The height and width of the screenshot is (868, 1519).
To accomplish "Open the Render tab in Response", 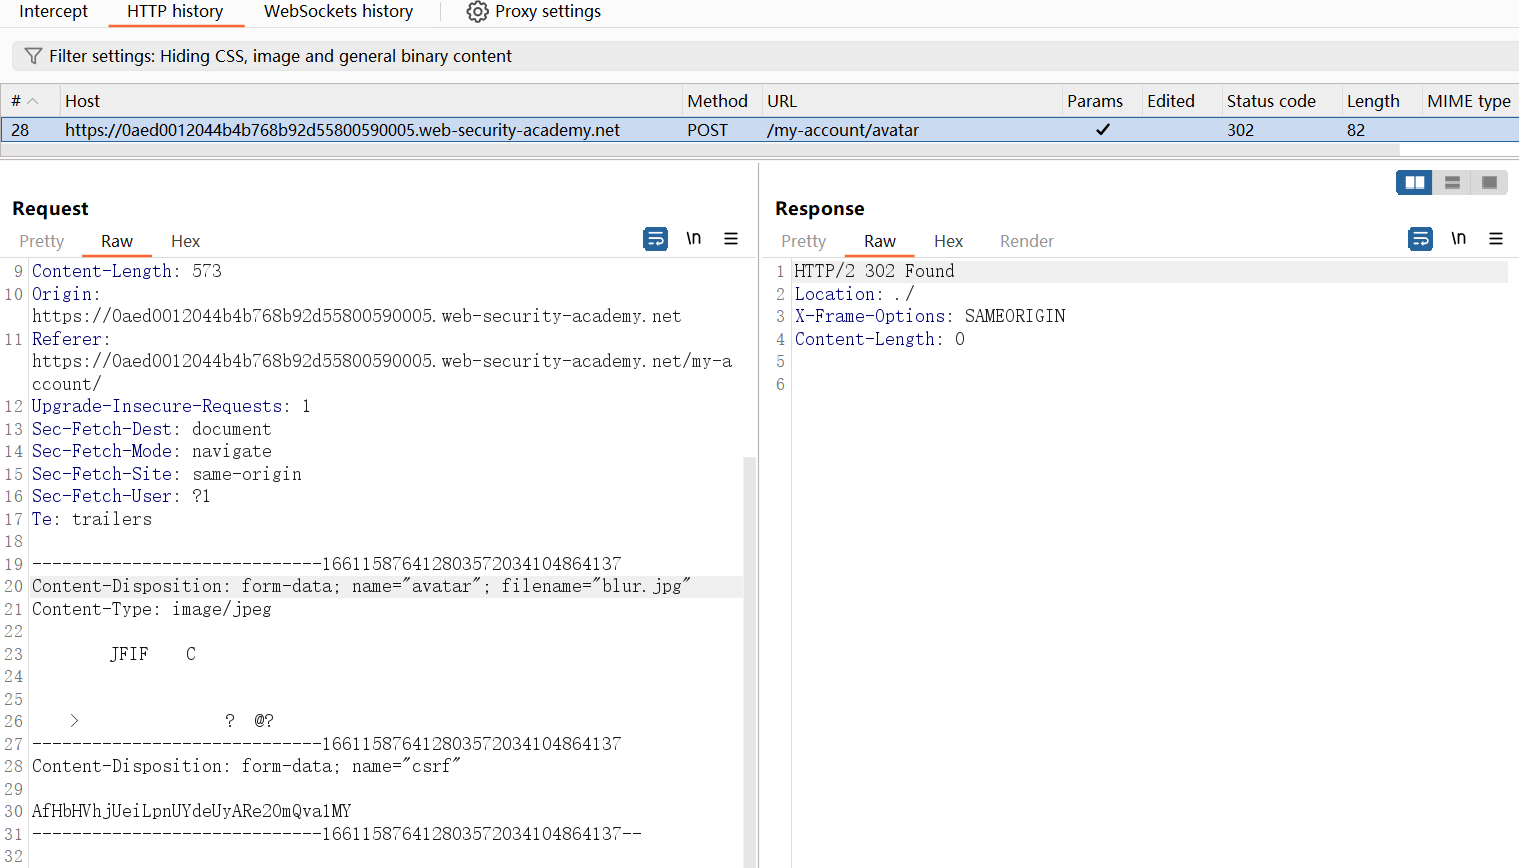I will 1026,241.
